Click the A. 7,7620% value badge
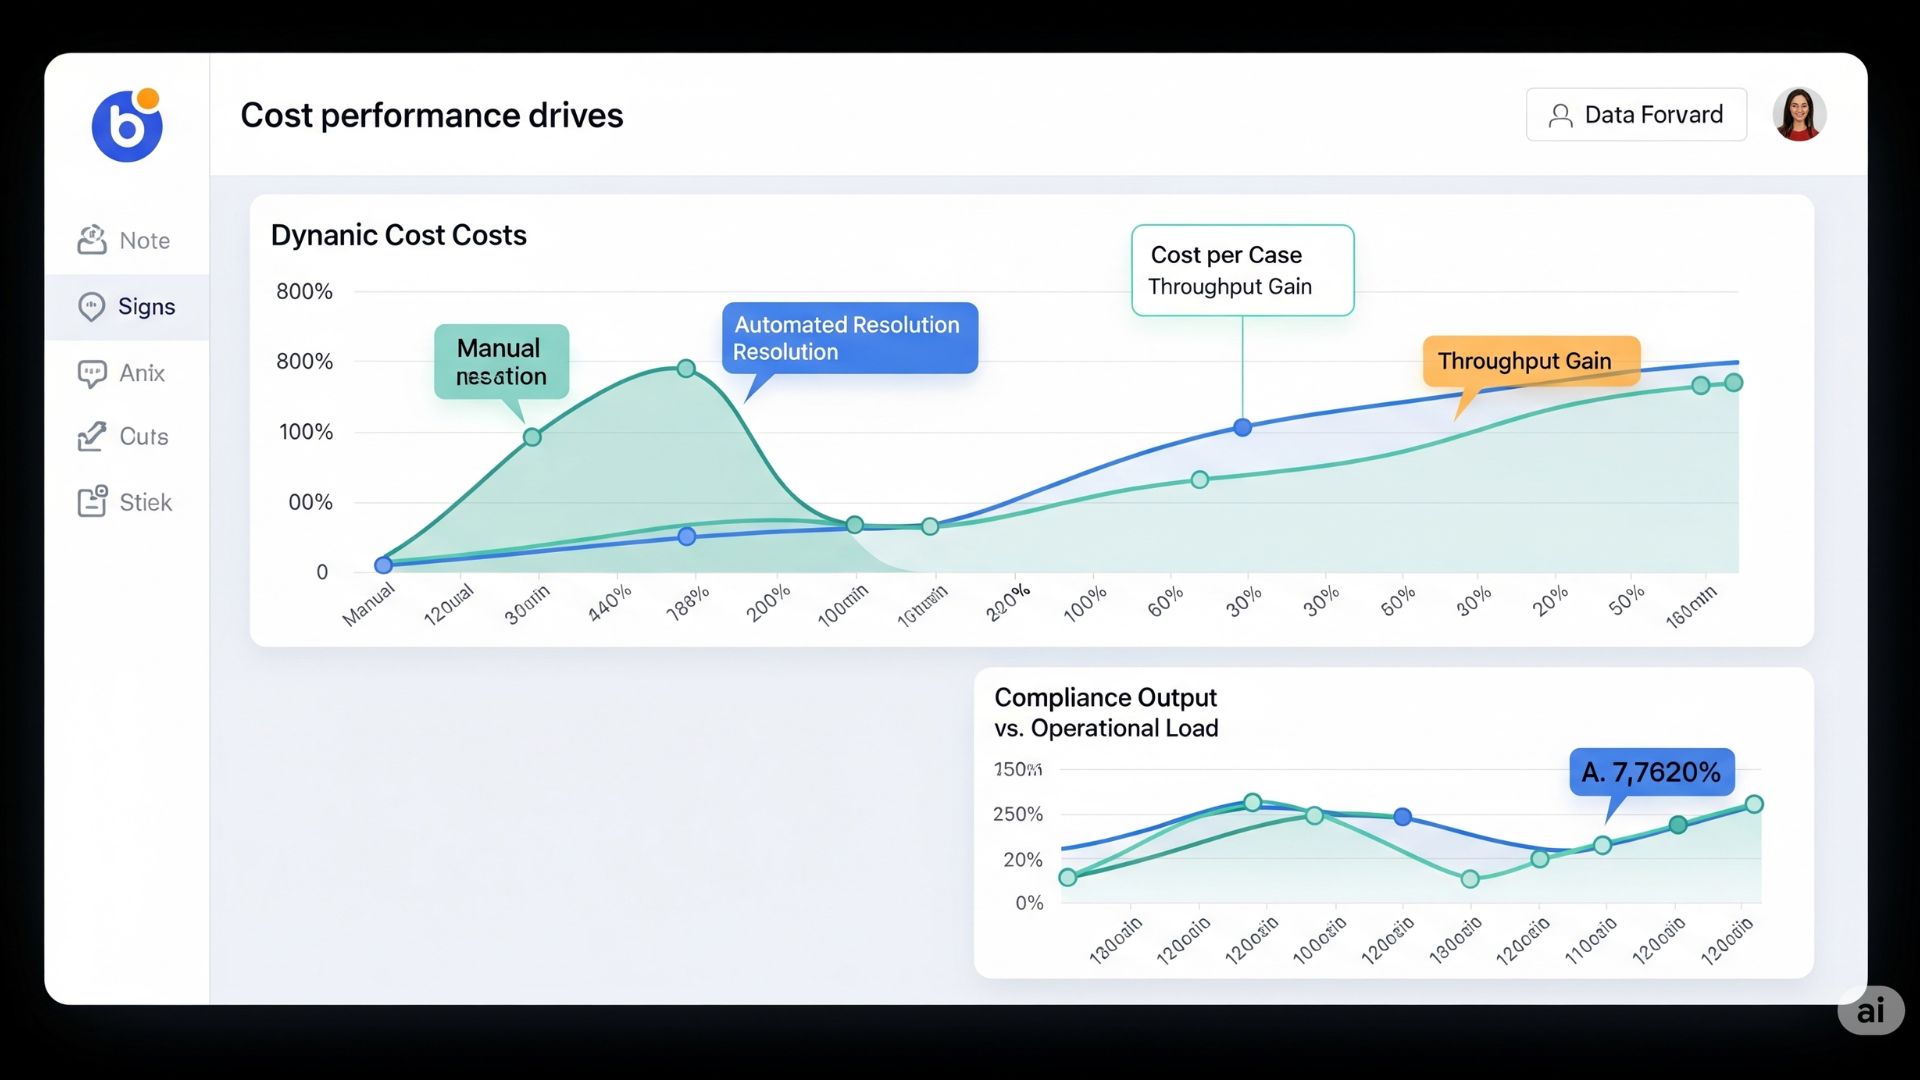The image size is (1920, 1080). click(1651, 772)
